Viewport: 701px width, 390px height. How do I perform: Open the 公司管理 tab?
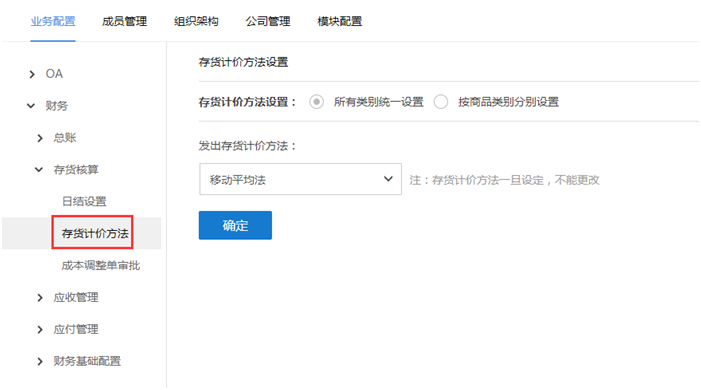pyautogui.click(x=268, y=21)
